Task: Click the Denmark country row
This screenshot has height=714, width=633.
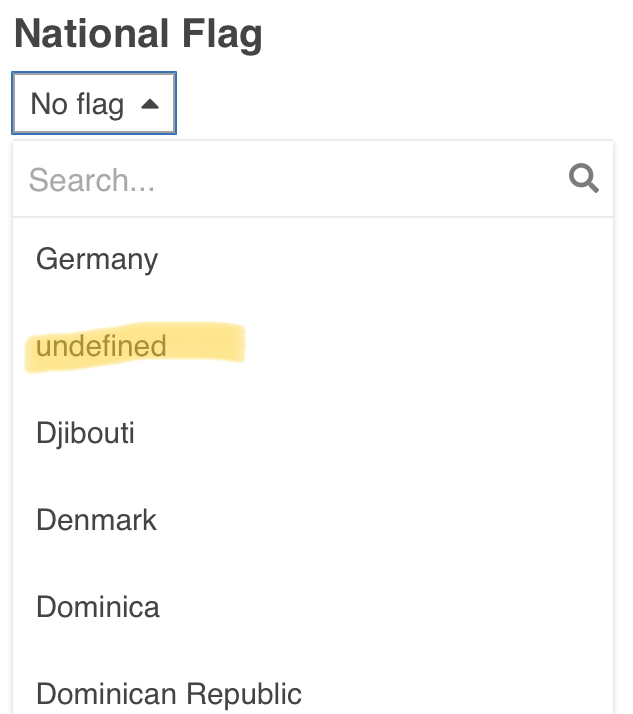Action: 313,520
